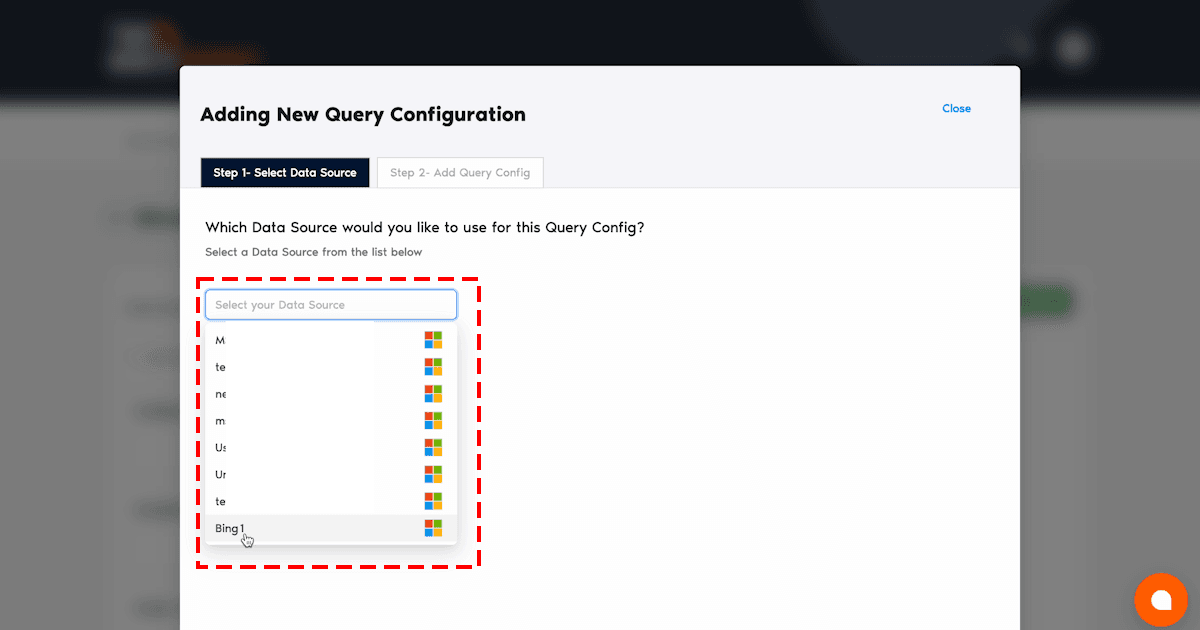Click the Microsoft logo in the 'ne' row

(x=433, y=394)
